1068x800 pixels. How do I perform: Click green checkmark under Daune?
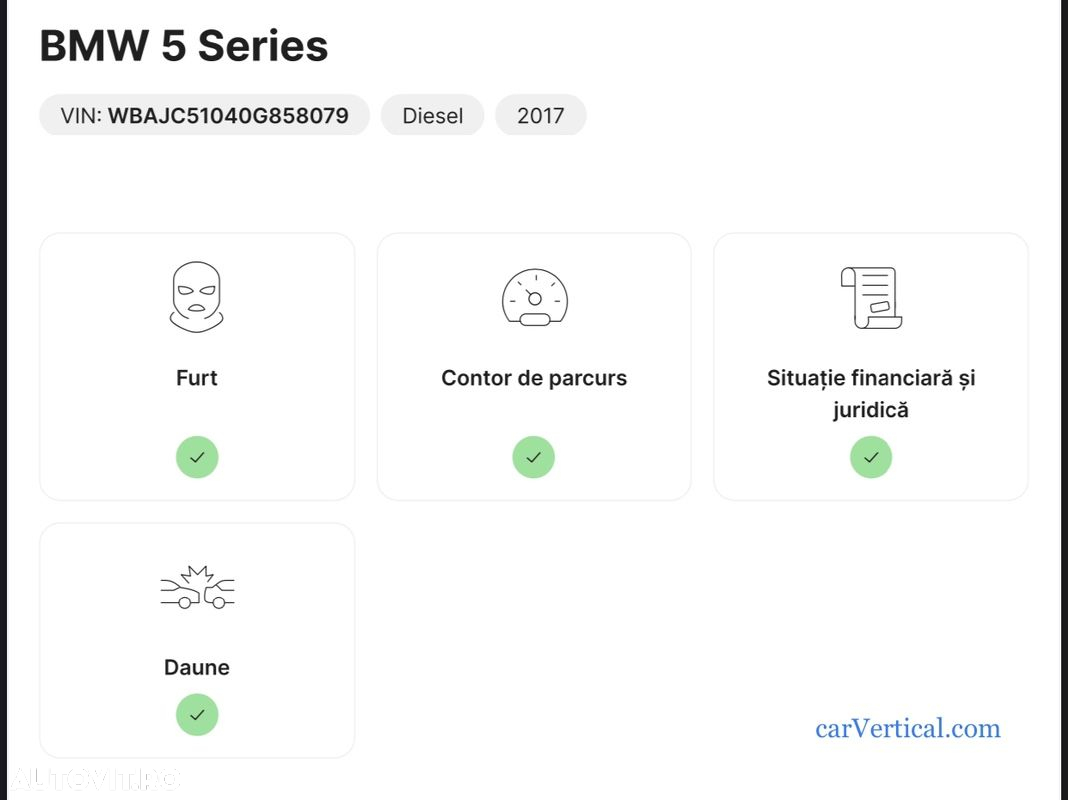[197, 714]
